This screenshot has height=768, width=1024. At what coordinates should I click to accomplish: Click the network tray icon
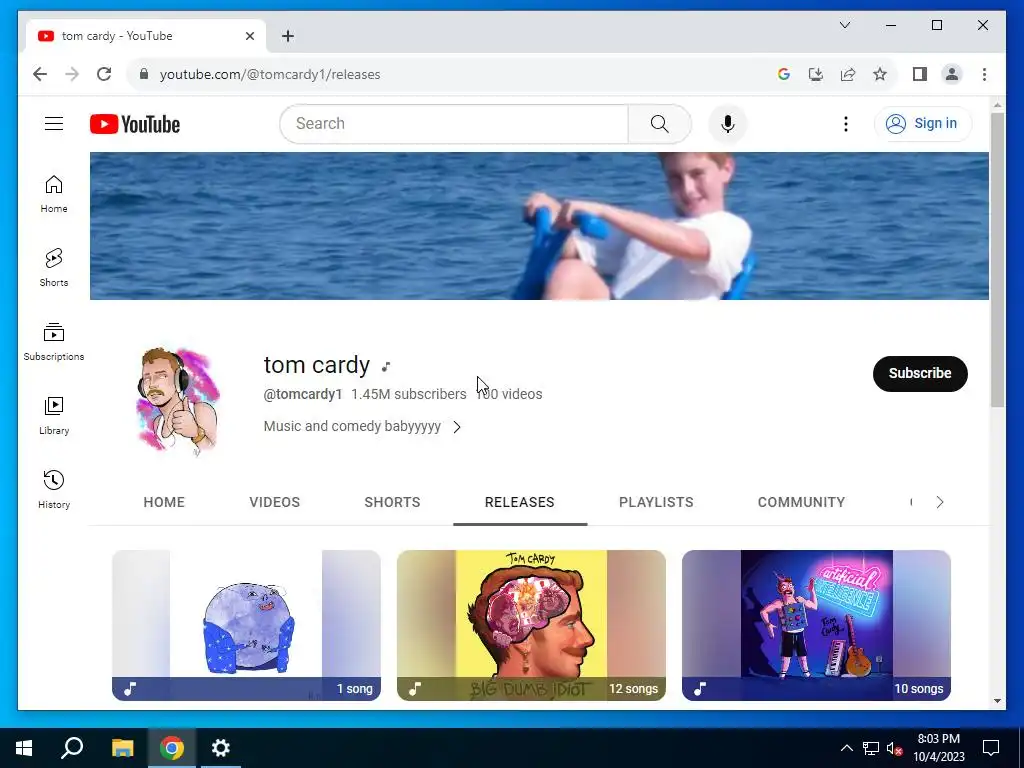[871, 748]
